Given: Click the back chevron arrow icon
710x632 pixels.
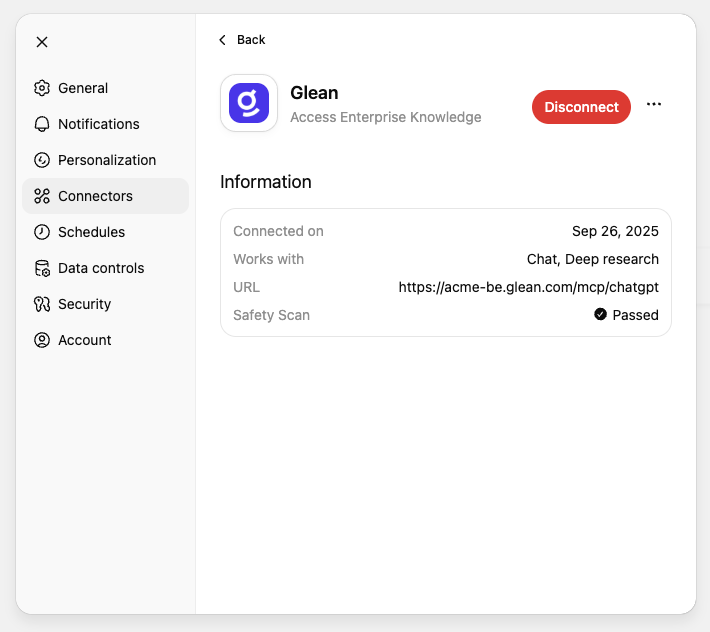Looking at the screenshot, I should (222, 40).
